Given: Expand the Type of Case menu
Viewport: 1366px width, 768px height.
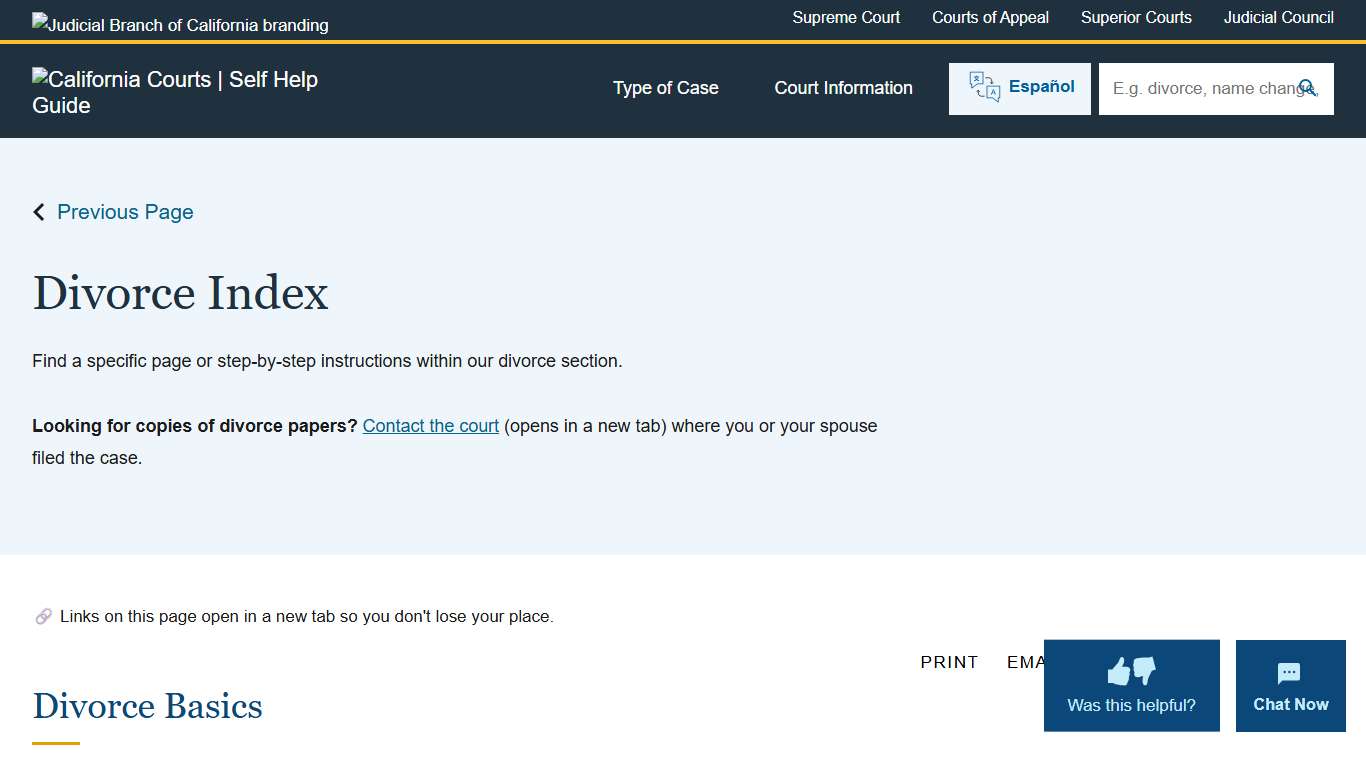Looking at the screenshot, I should [x=665, y=88].
